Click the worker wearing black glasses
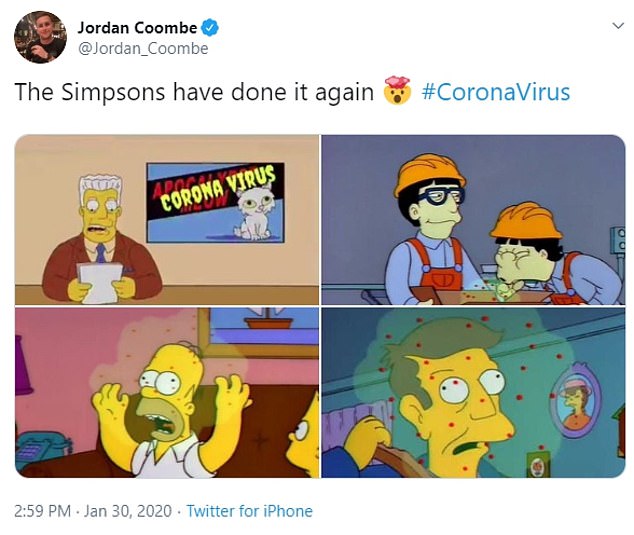 tap(430, 230)
